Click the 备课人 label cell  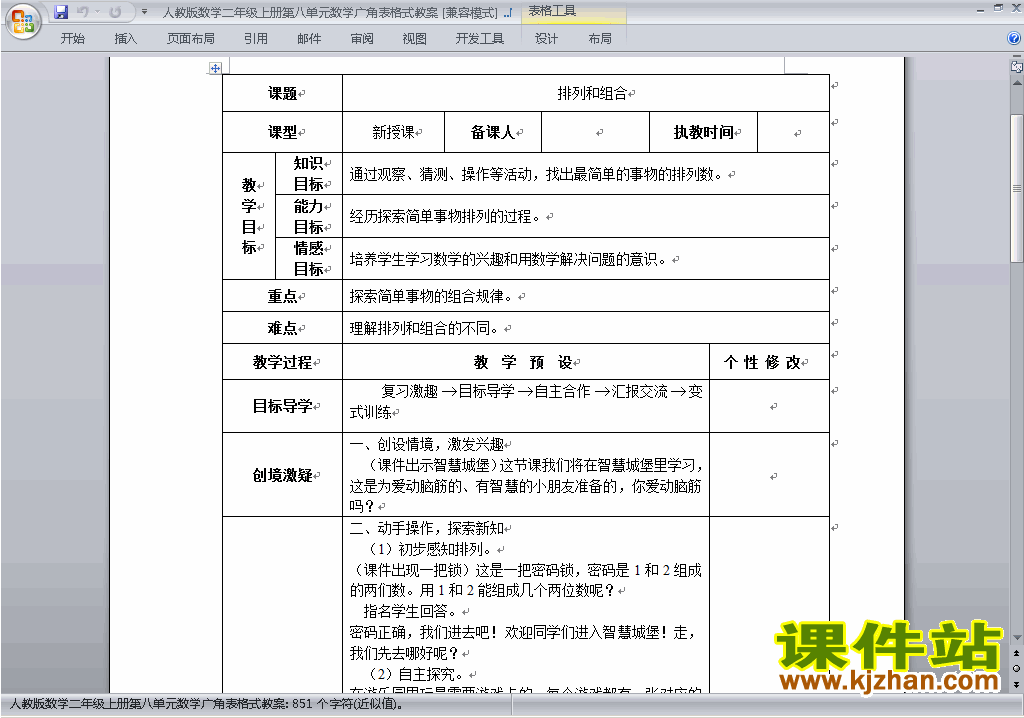pos(493,132)
